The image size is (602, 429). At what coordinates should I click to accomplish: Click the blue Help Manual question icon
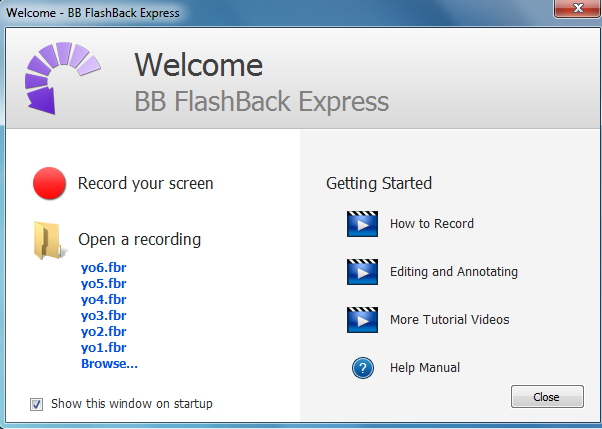click(x=362, y=368)
